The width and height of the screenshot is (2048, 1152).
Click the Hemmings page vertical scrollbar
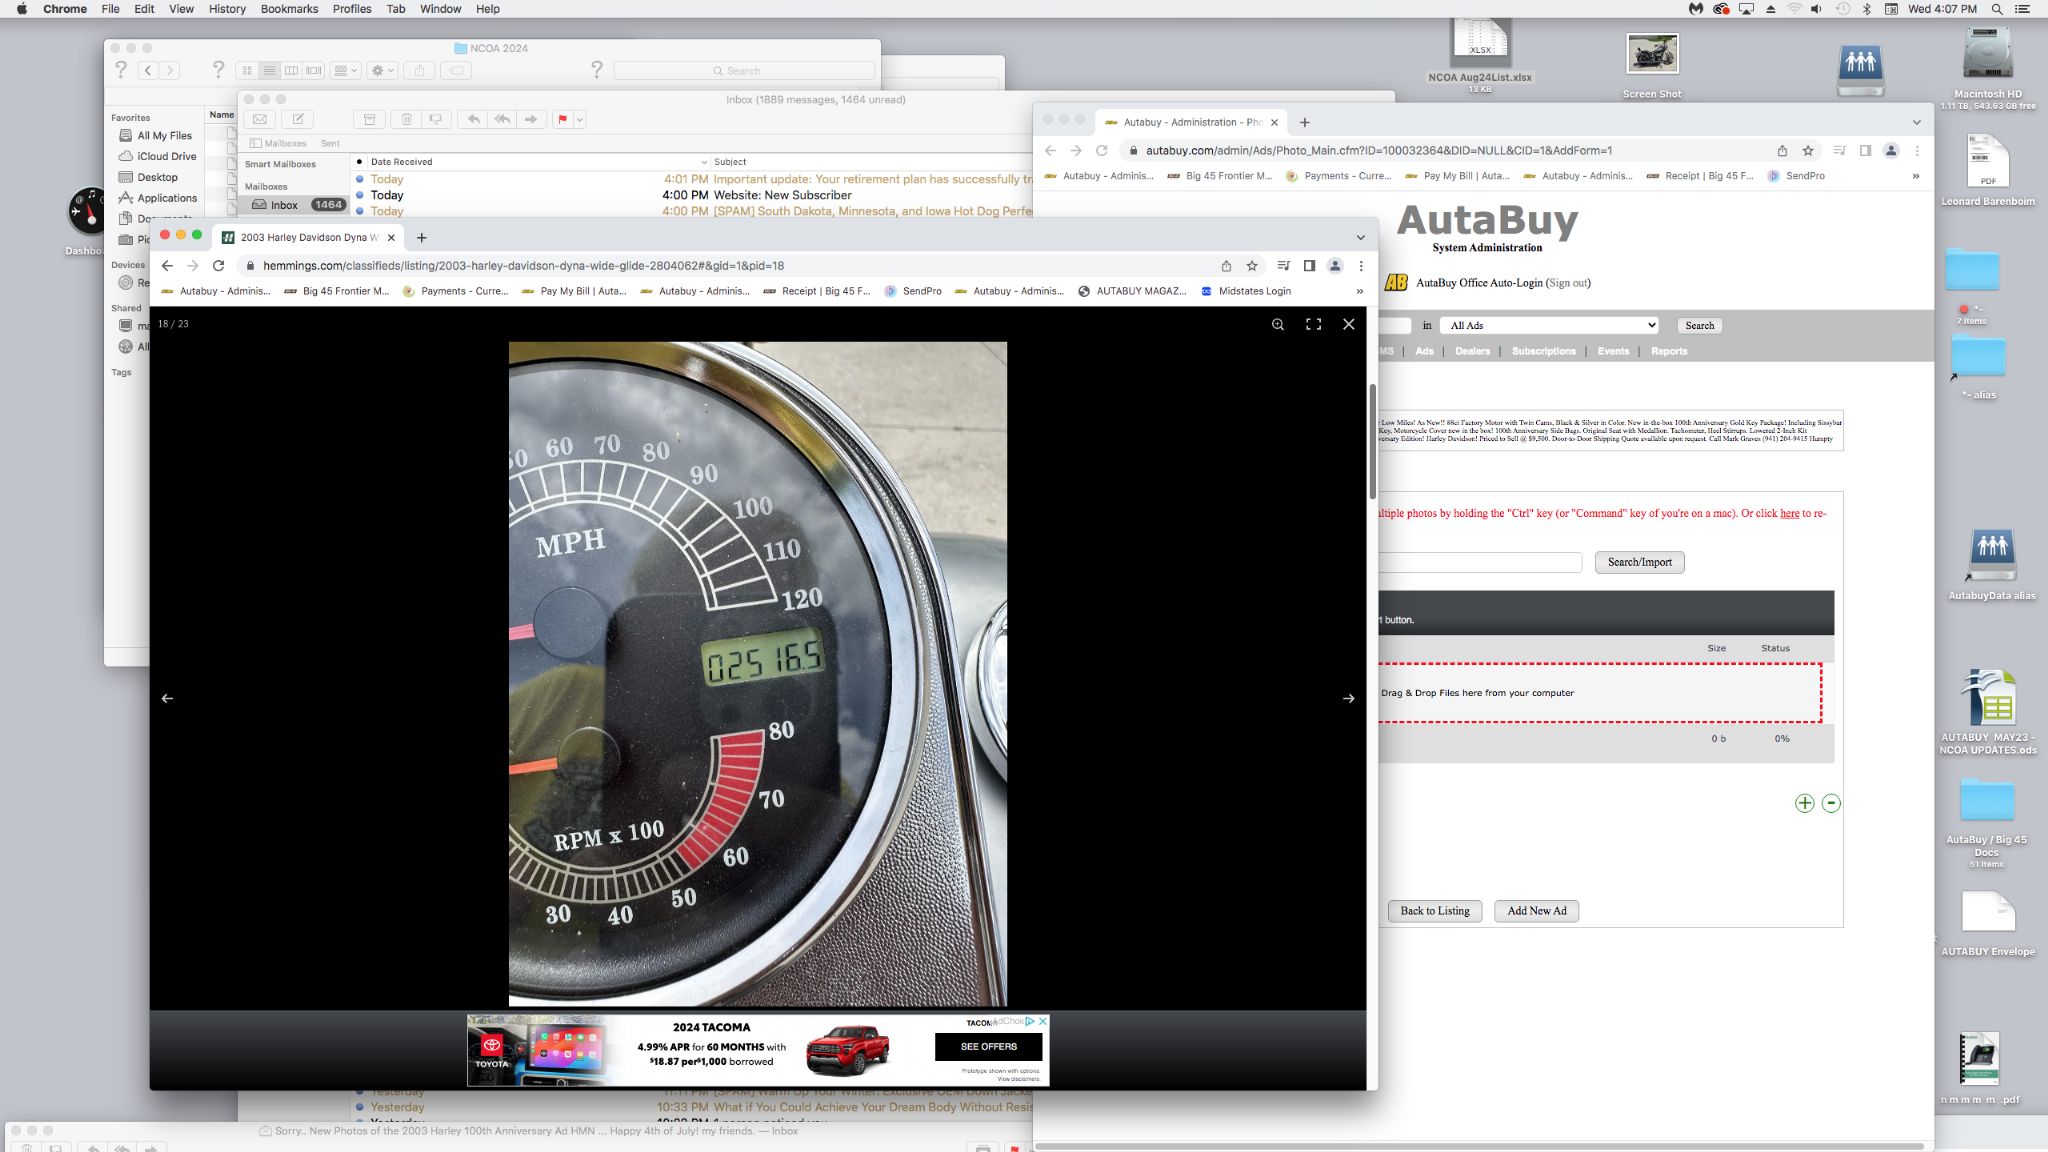pos(1372,440)
